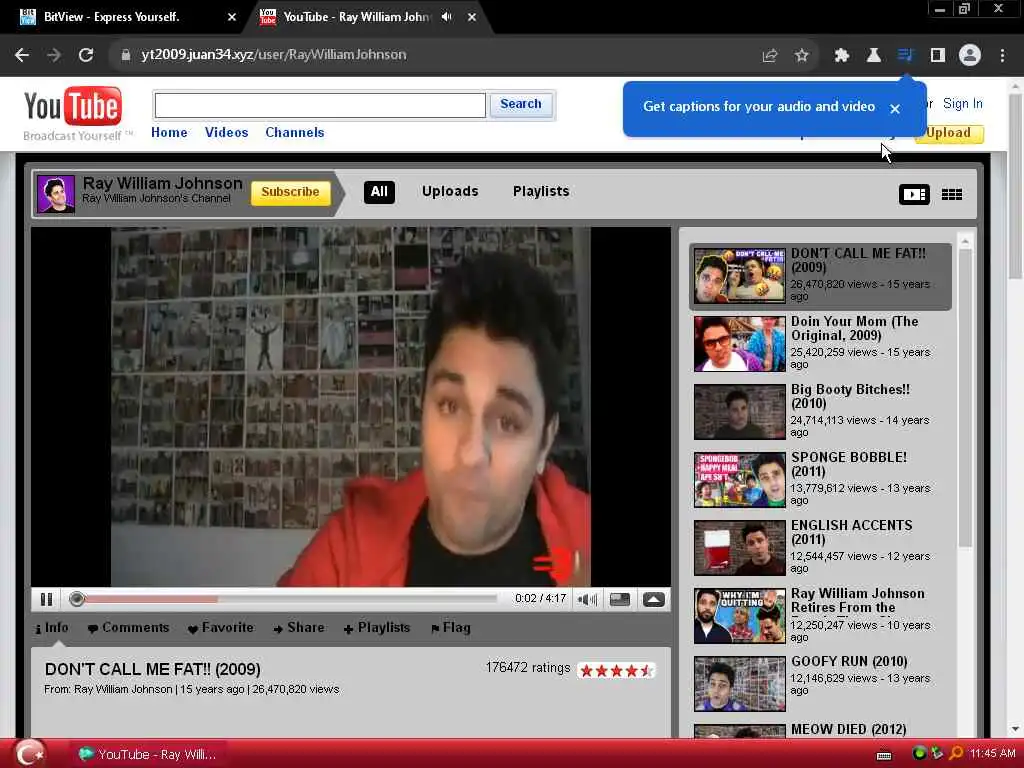Click the taskbar clock 11:45 AM
This screenshot has height=768, width=1024.
[x=993, y=754]
